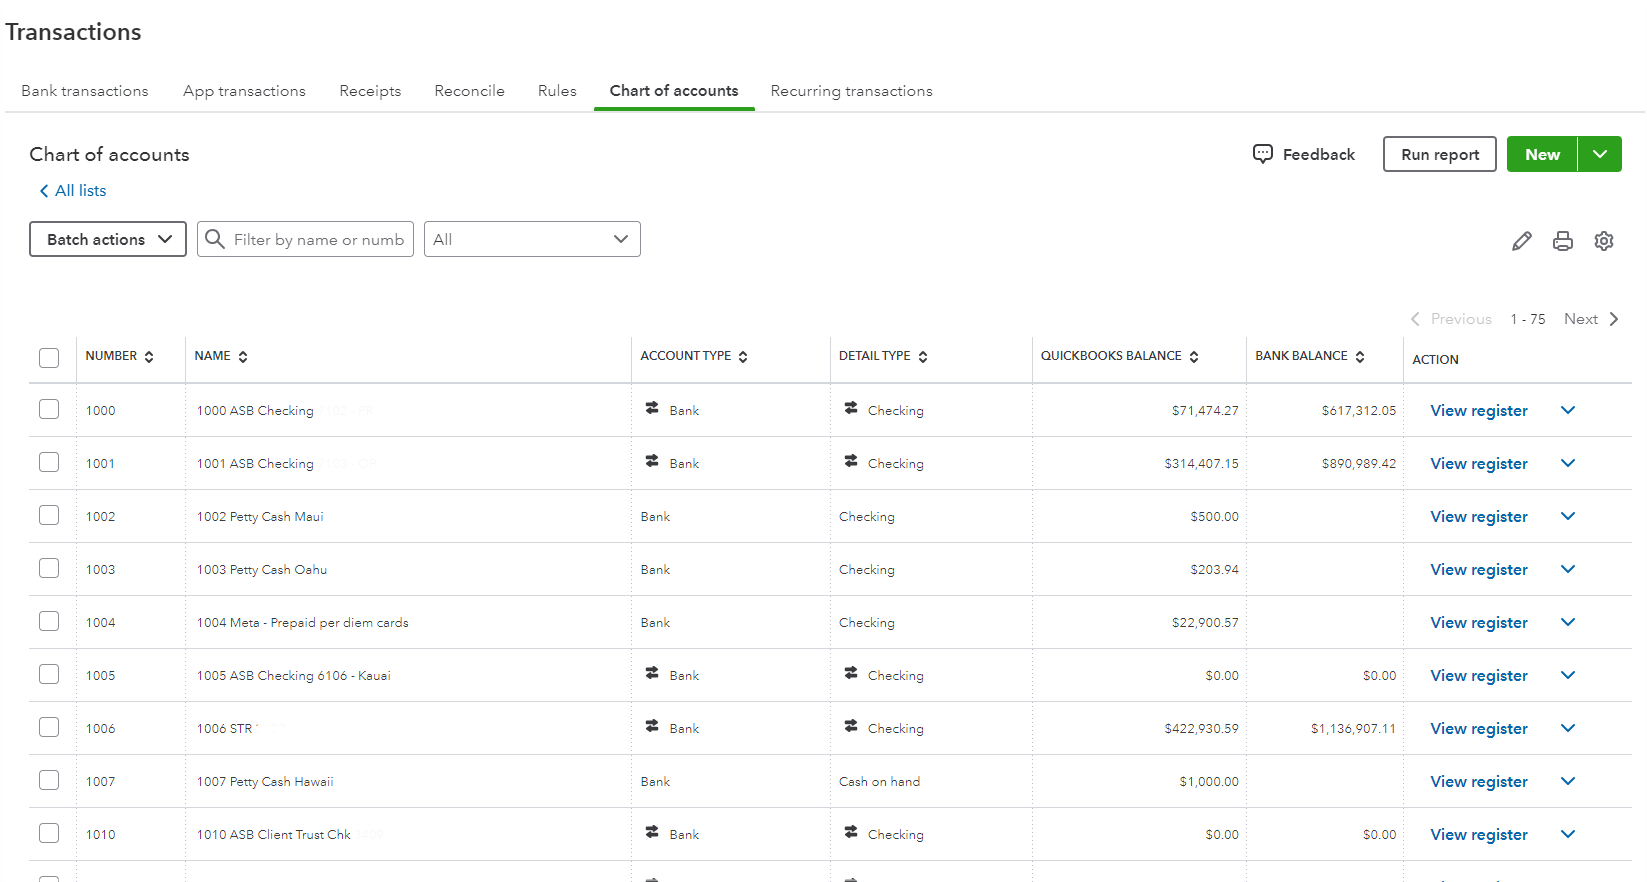Open the Bank transactions tab
1647x882 pixels.
(x=85, y=91)
